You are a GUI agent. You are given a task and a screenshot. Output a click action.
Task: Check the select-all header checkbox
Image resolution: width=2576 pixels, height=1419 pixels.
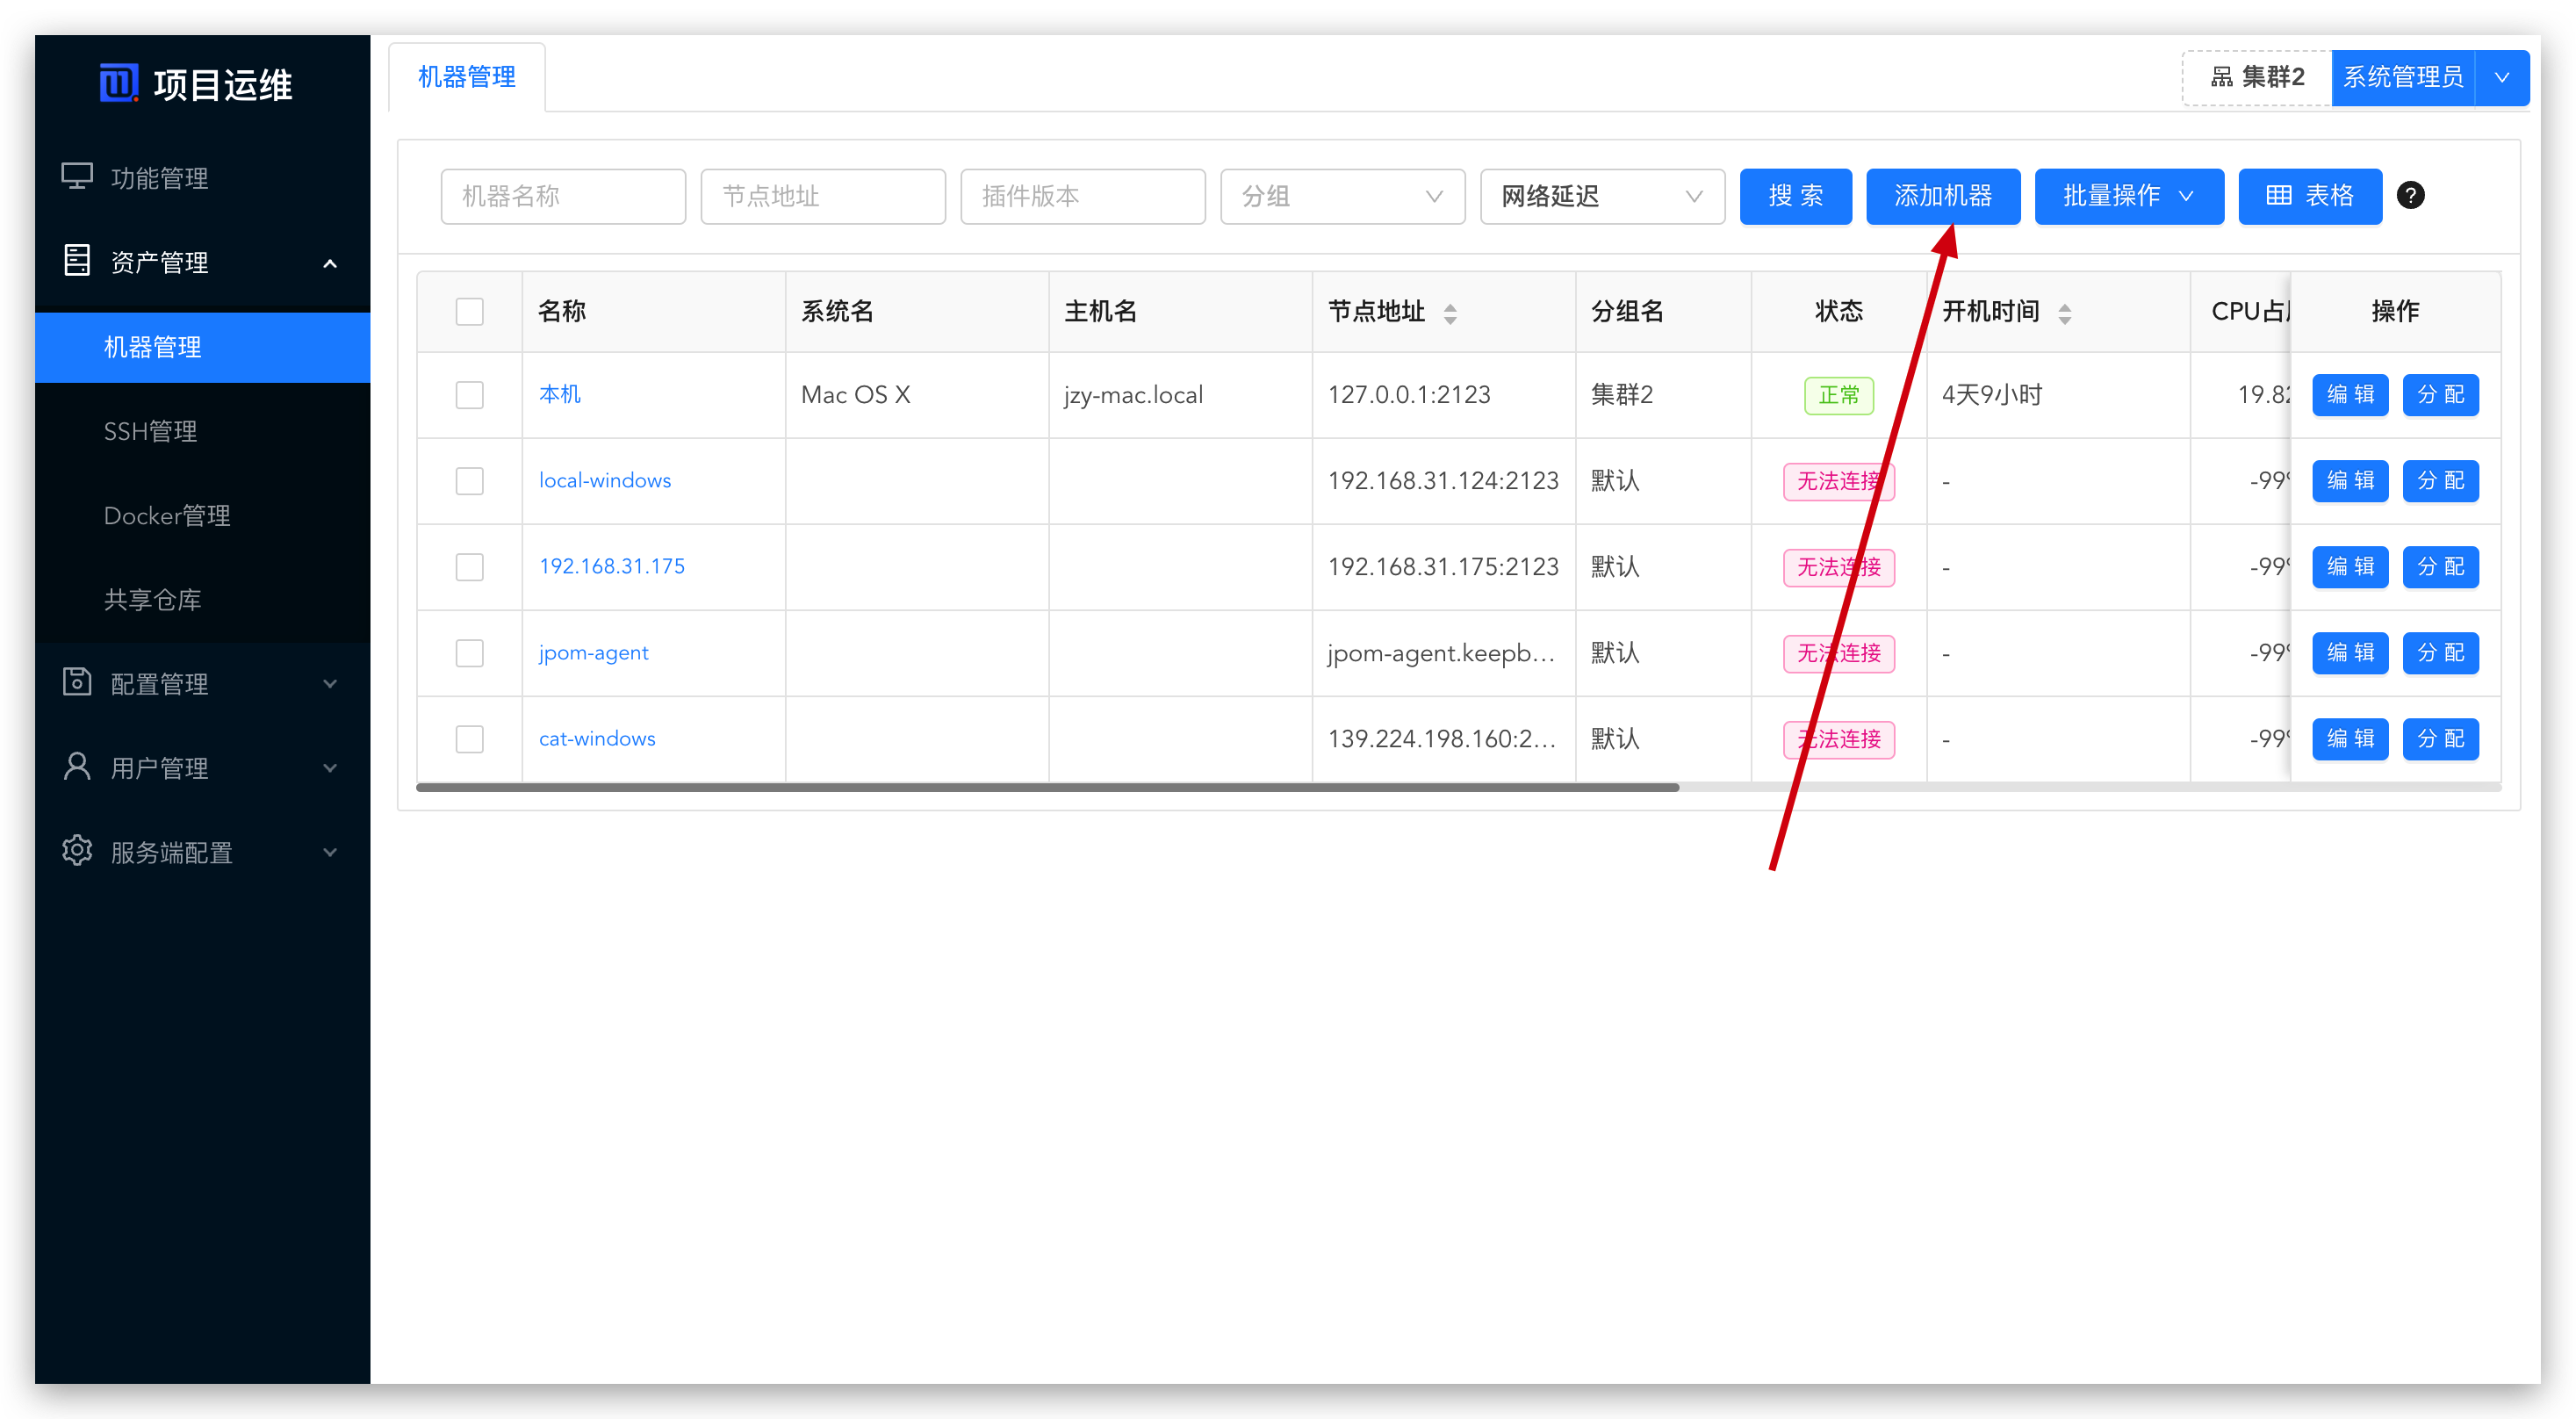[469, 311]
